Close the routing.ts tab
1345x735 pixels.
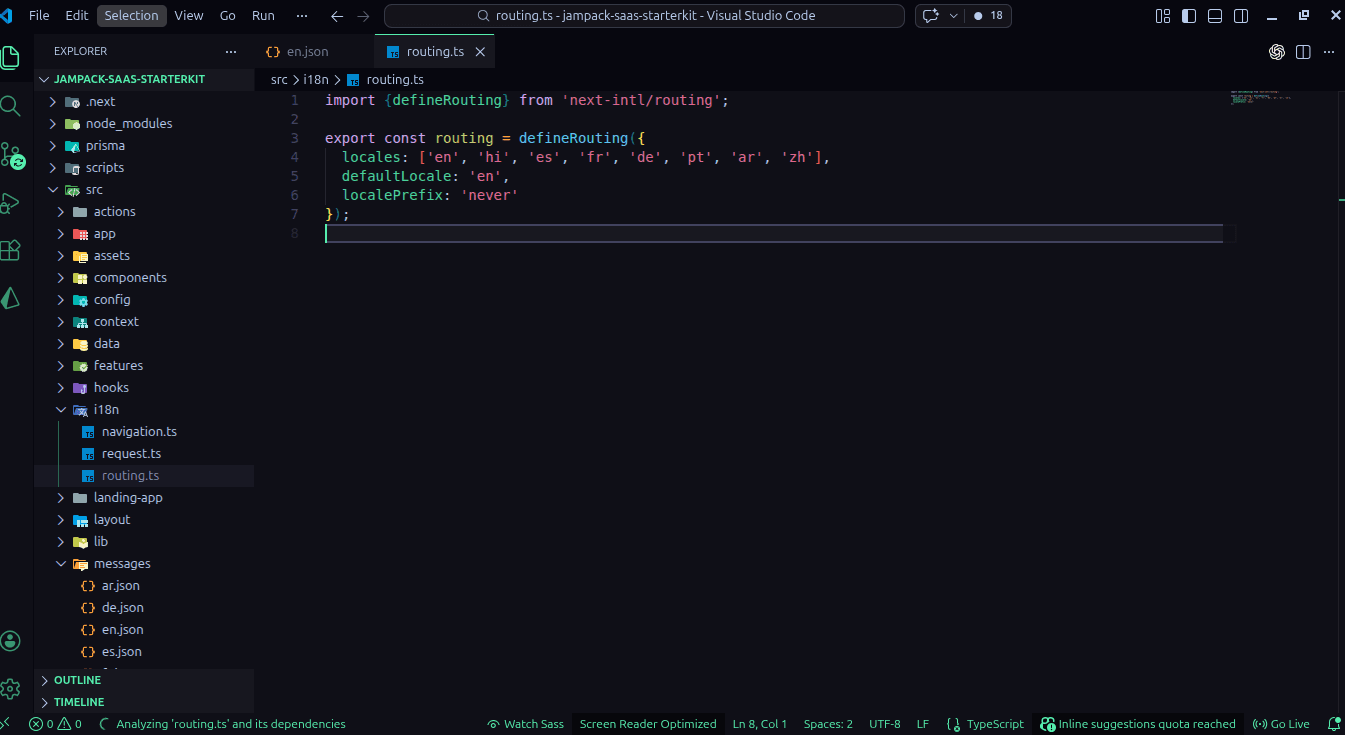coord(481,52)
